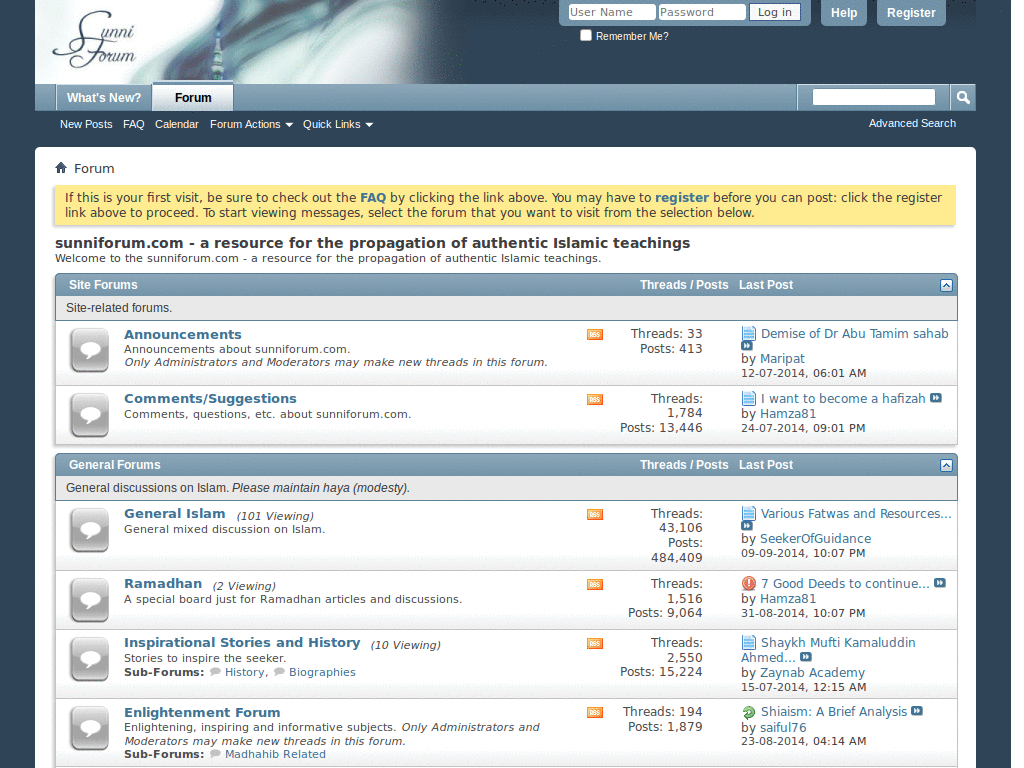This screenshot has width=1024, height=768.
Task: Click Inspirational Stories forum status icon
Action: pos(89,659)
